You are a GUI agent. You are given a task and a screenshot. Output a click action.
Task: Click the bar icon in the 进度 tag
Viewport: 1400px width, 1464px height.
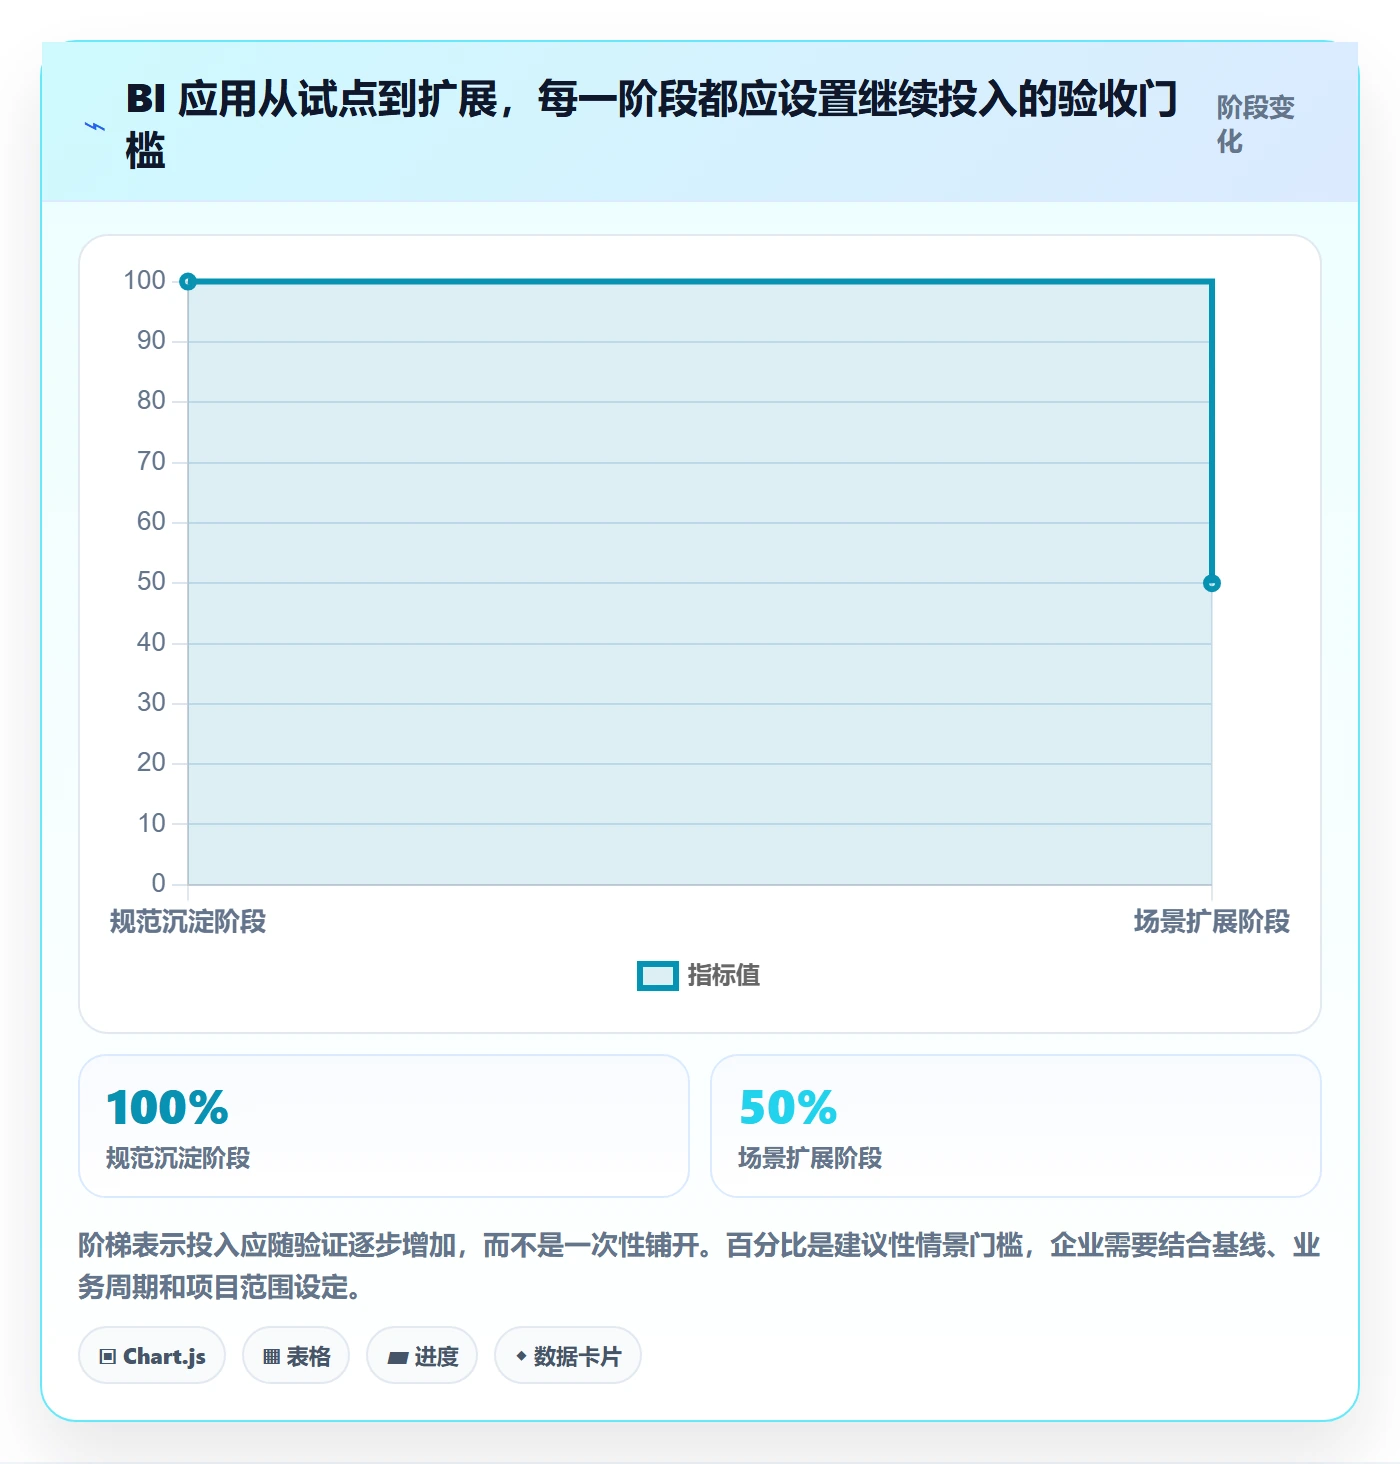coord(397,1358)
